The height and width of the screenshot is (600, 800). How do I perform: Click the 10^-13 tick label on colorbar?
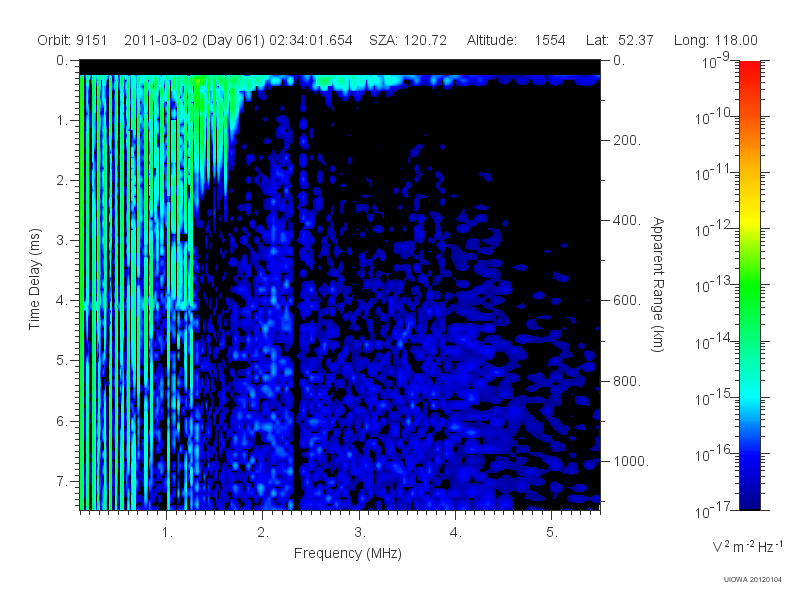714,285
